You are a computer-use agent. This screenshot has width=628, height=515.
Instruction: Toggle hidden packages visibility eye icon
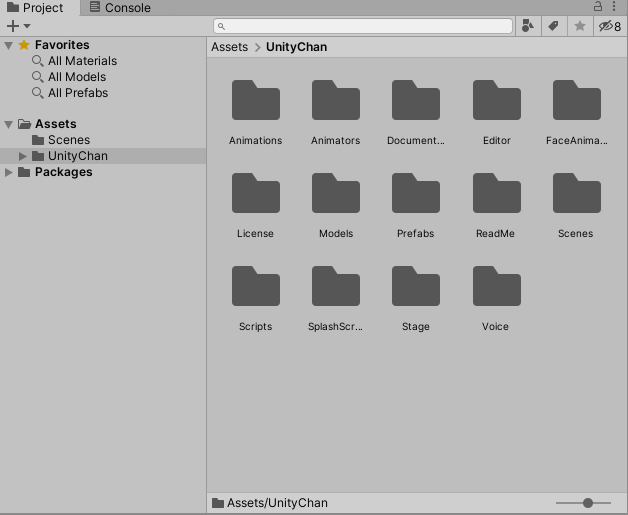pyautogui.click(x=610, y=26)
